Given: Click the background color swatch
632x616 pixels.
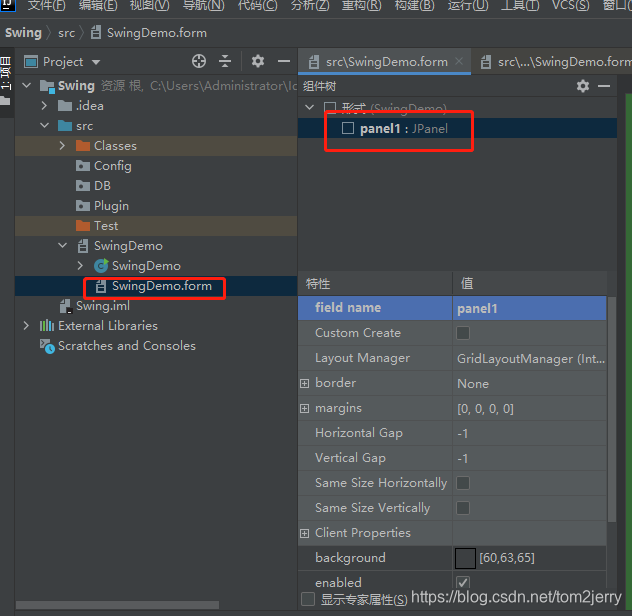Looking at the screenshot, I should click(x=465, y=558).
